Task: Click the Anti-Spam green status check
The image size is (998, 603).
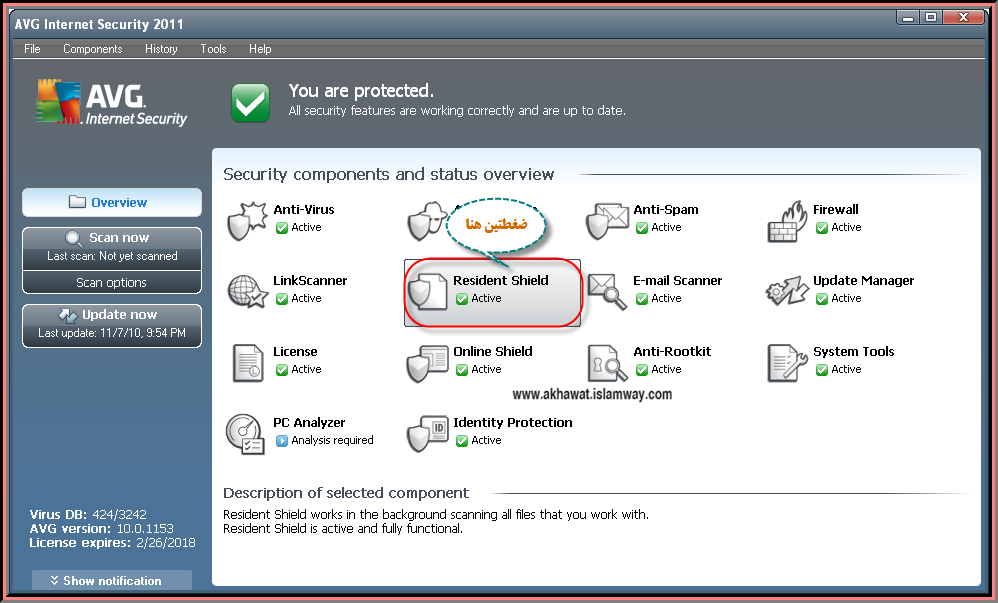Action: click(x=642, y=227)
